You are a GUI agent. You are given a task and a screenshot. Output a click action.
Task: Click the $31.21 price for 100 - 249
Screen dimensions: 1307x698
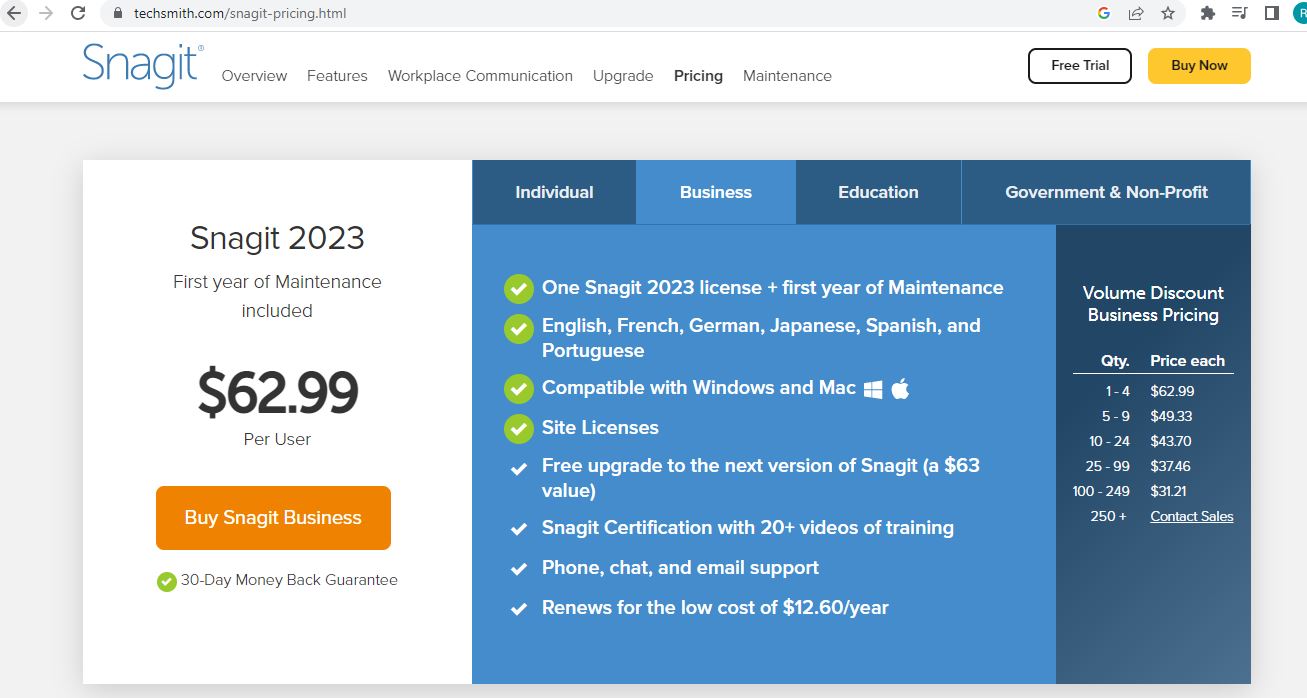[1170, 491]
